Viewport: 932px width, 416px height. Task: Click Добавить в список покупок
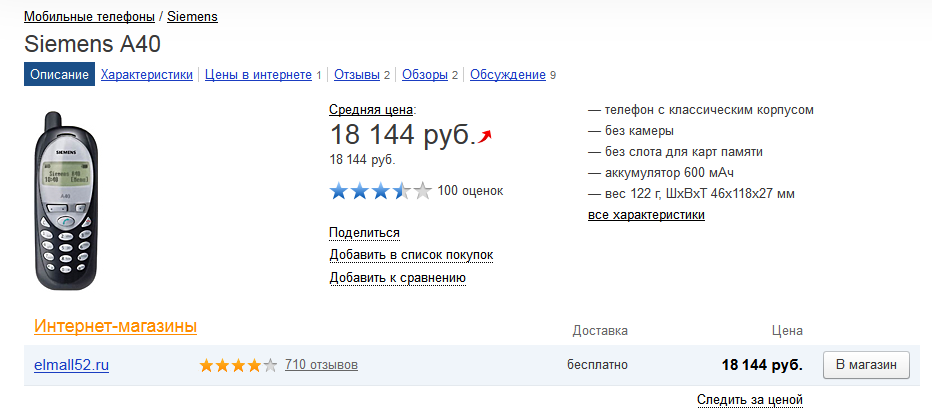411,256
